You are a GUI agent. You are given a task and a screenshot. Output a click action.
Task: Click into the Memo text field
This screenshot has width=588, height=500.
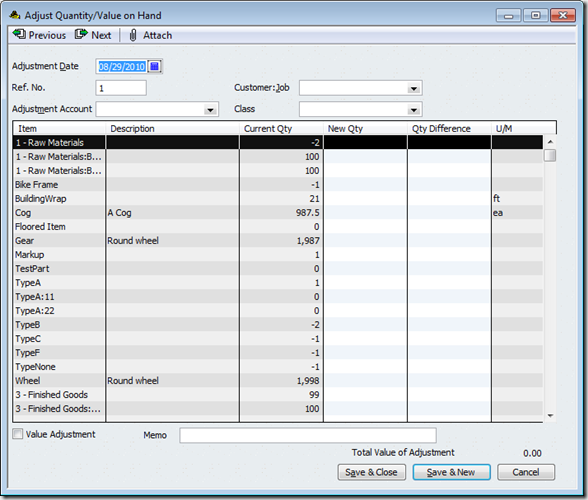tap(308, 435)
